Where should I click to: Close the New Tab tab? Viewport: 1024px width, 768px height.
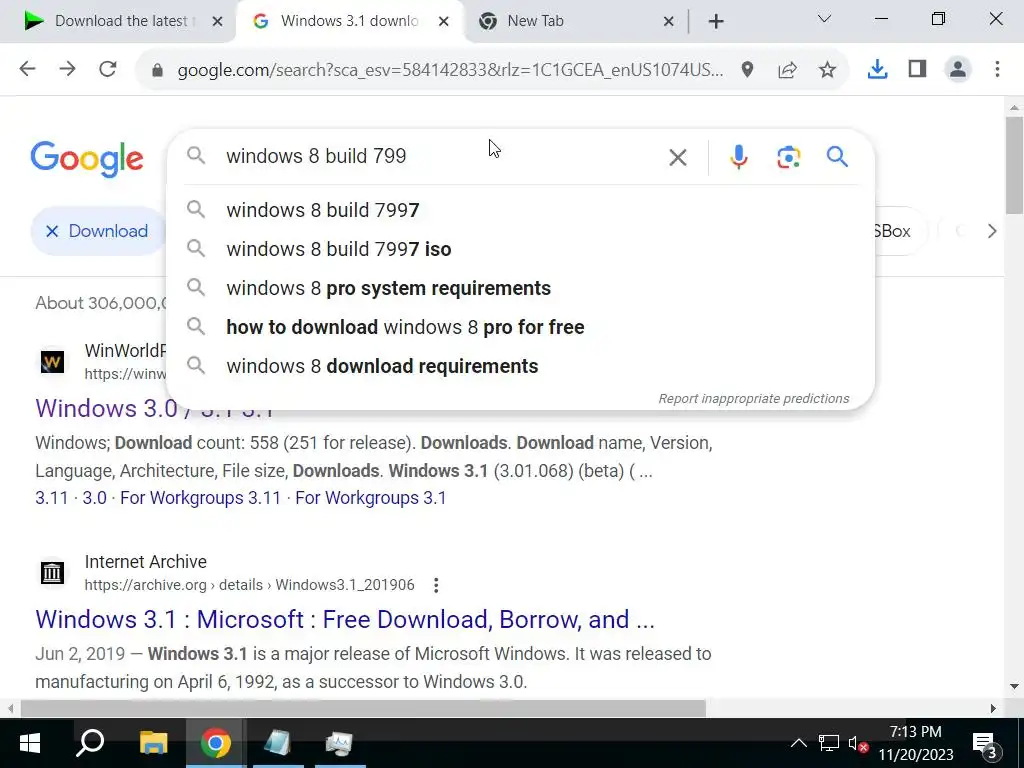click(x=668, y=22)
